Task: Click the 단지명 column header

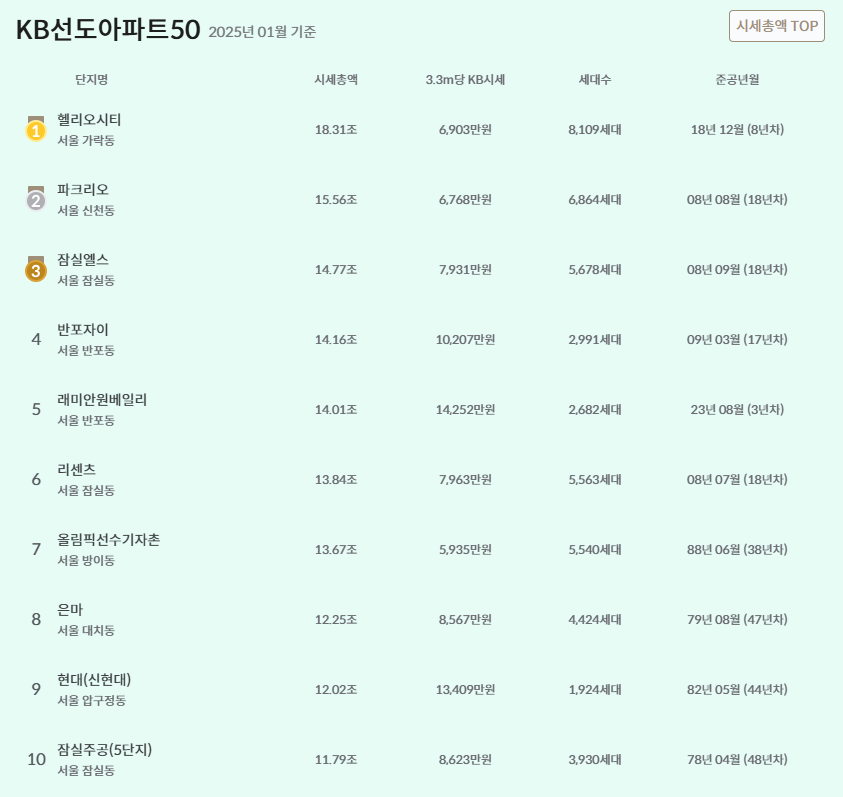Action: [91, 80]
